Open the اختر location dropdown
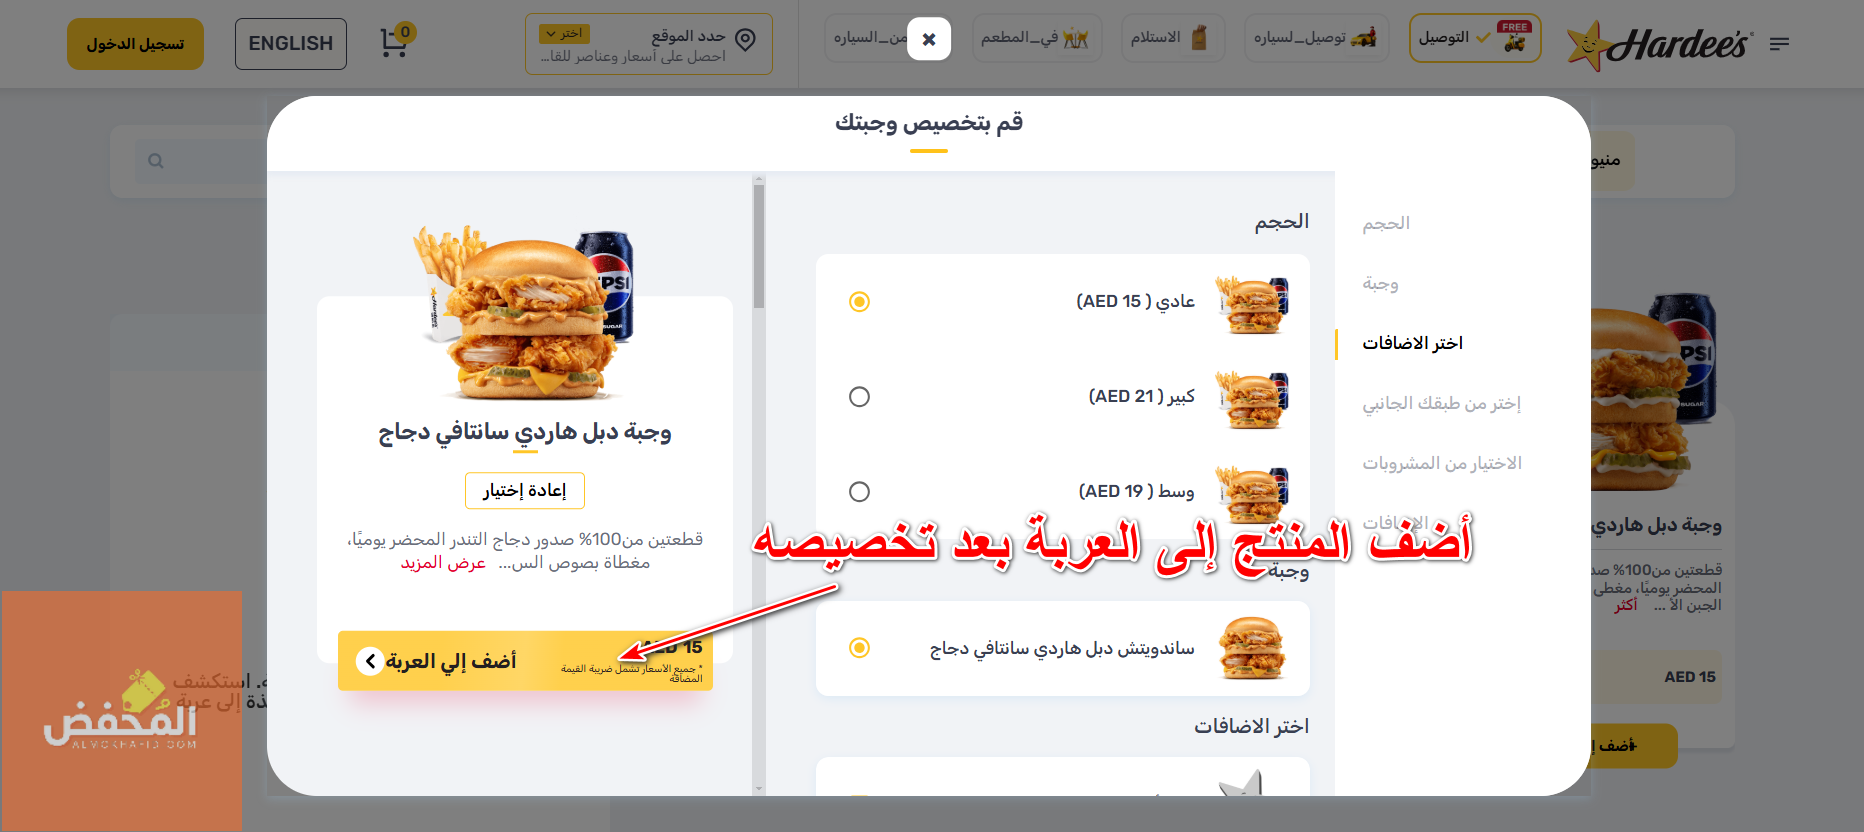The image size is (1864, 832). (x=564, y=34)
